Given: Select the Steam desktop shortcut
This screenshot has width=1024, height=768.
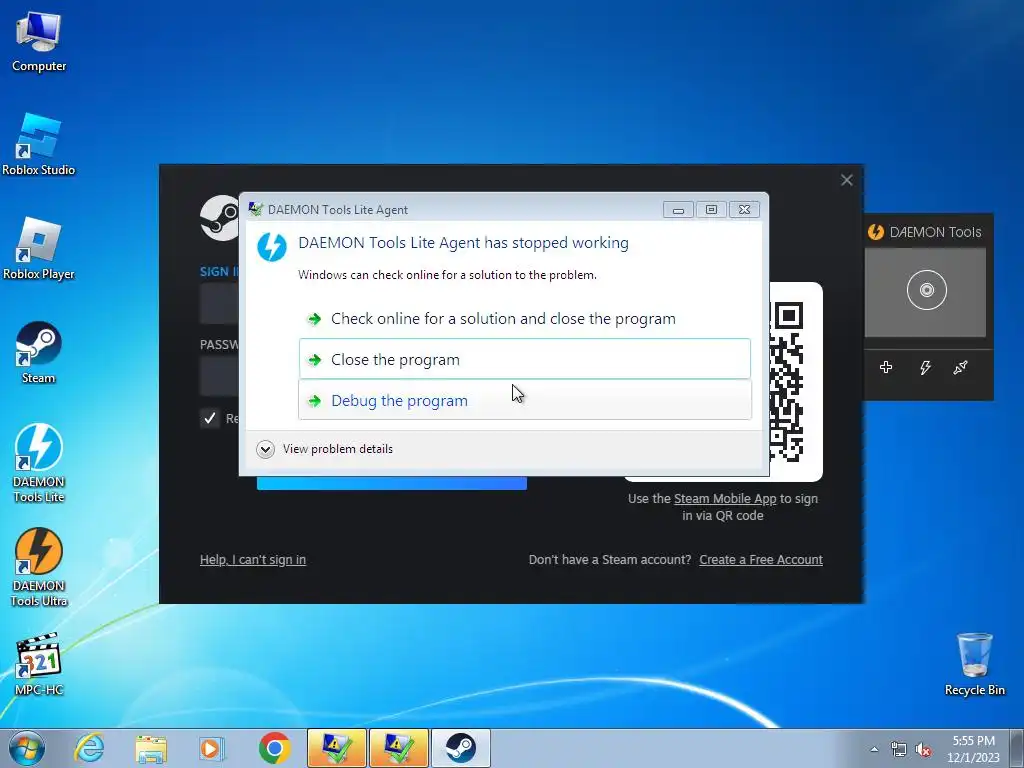Looking at the screenshot, I should [39, 353].
